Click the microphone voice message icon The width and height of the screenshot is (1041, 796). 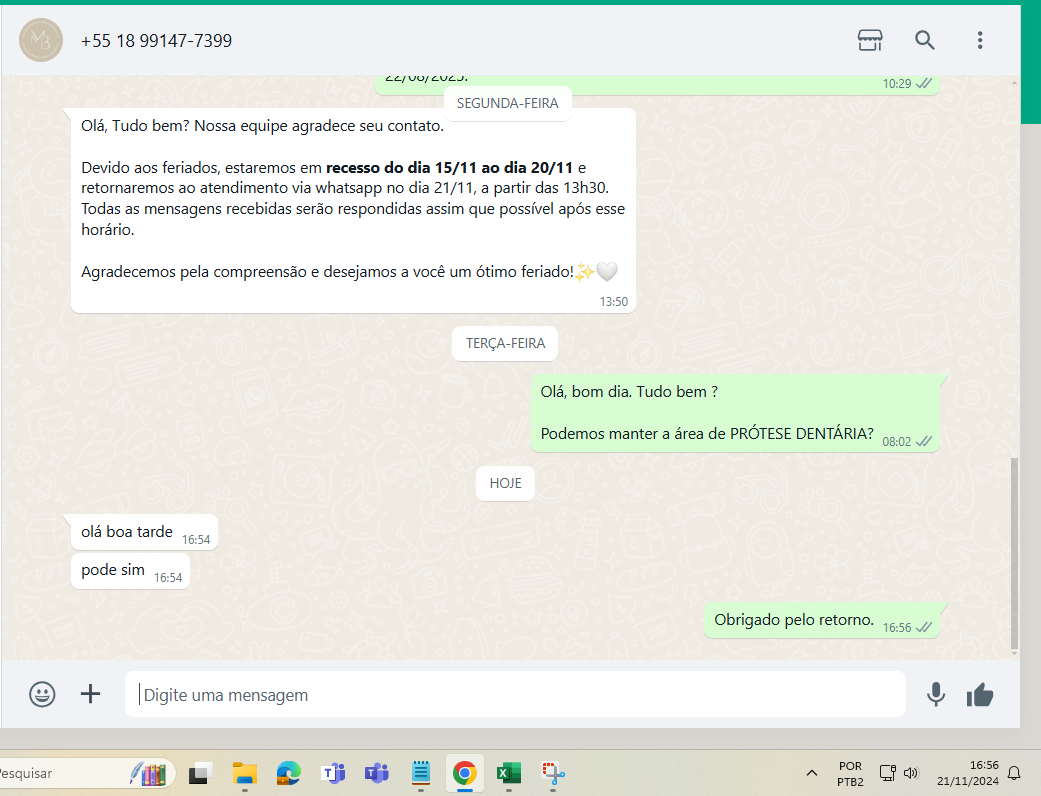(936, 694)
